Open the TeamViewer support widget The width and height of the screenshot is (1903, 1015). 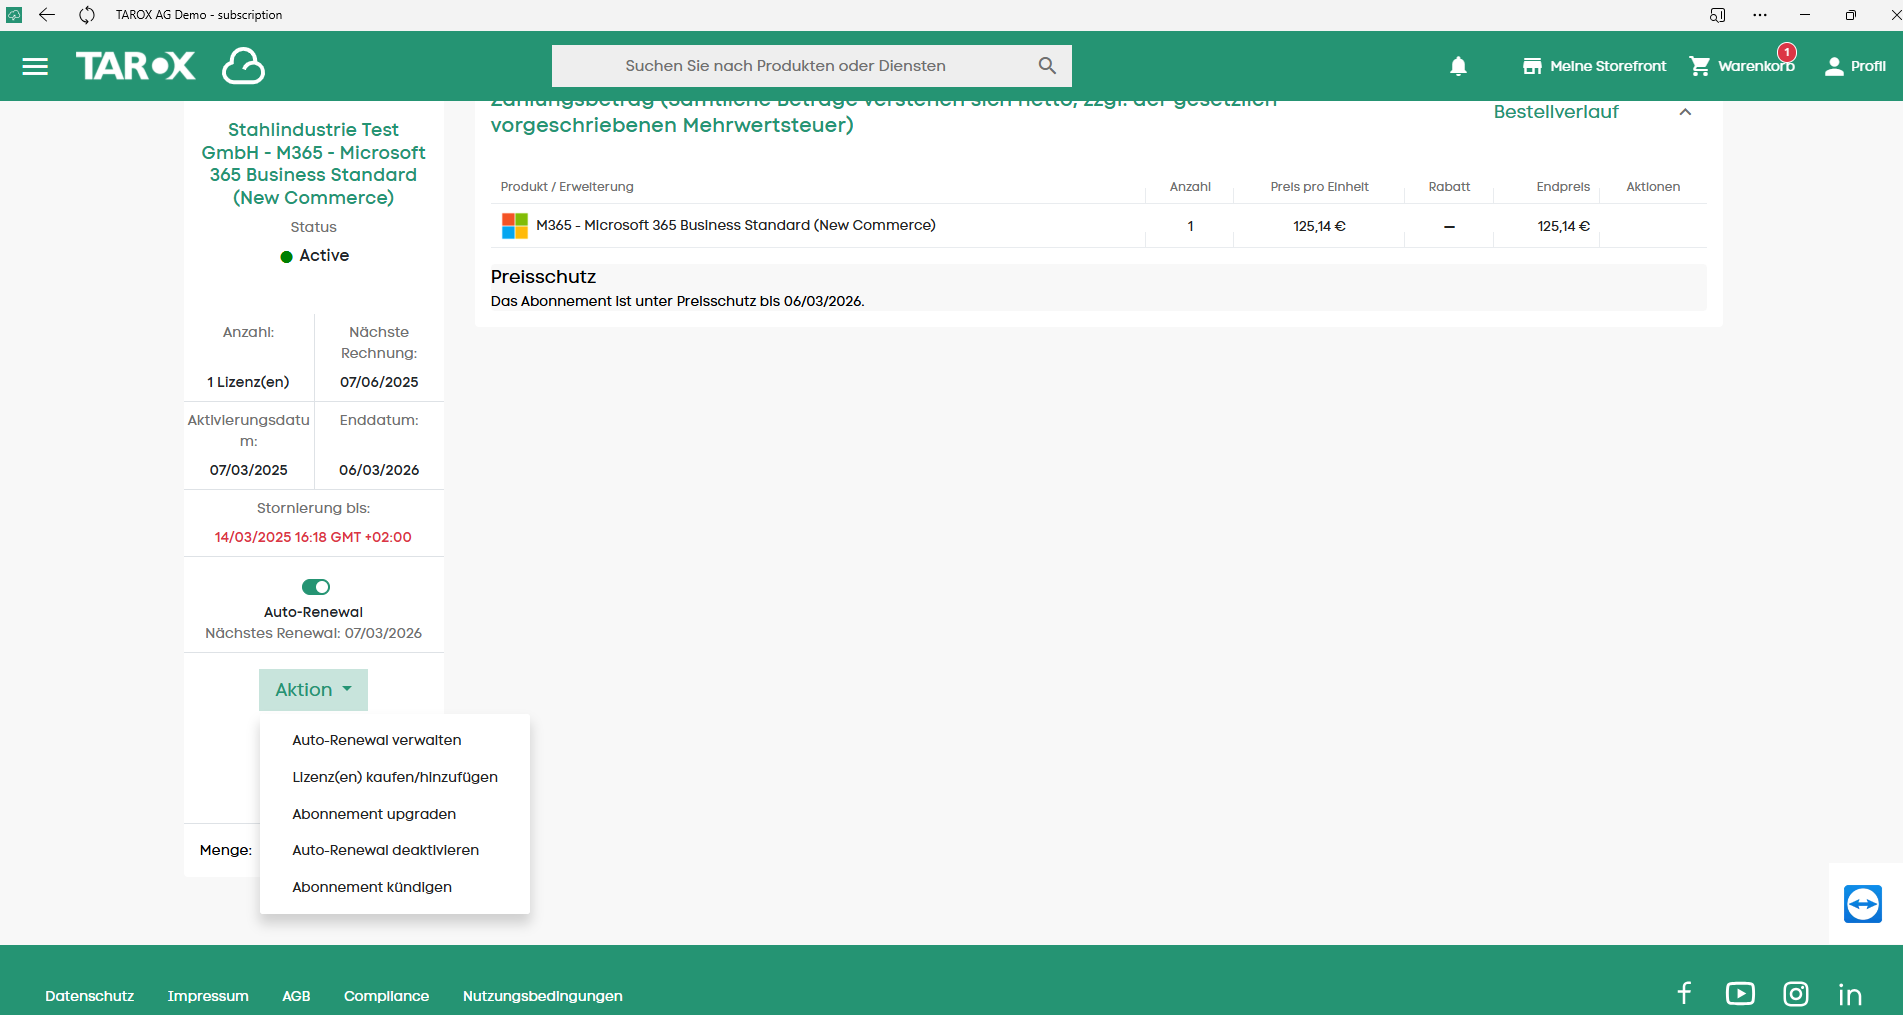pyautogui.click(x=1863, y=904)
